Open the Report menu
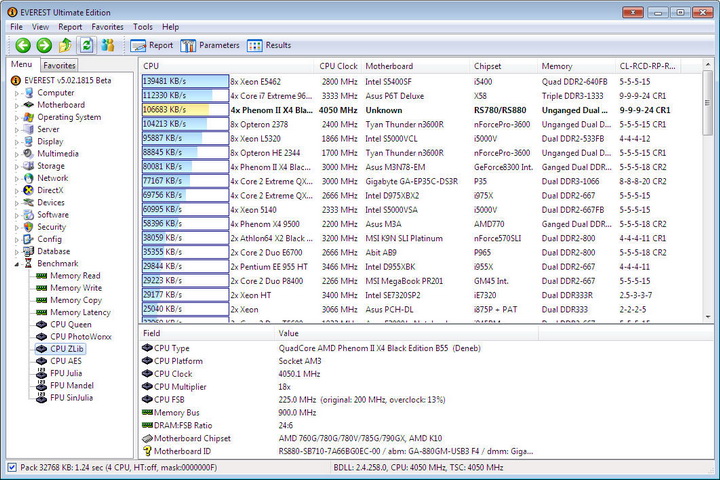Image resolution: width=720 pixels, height=480 pixels. click(70, 27)
